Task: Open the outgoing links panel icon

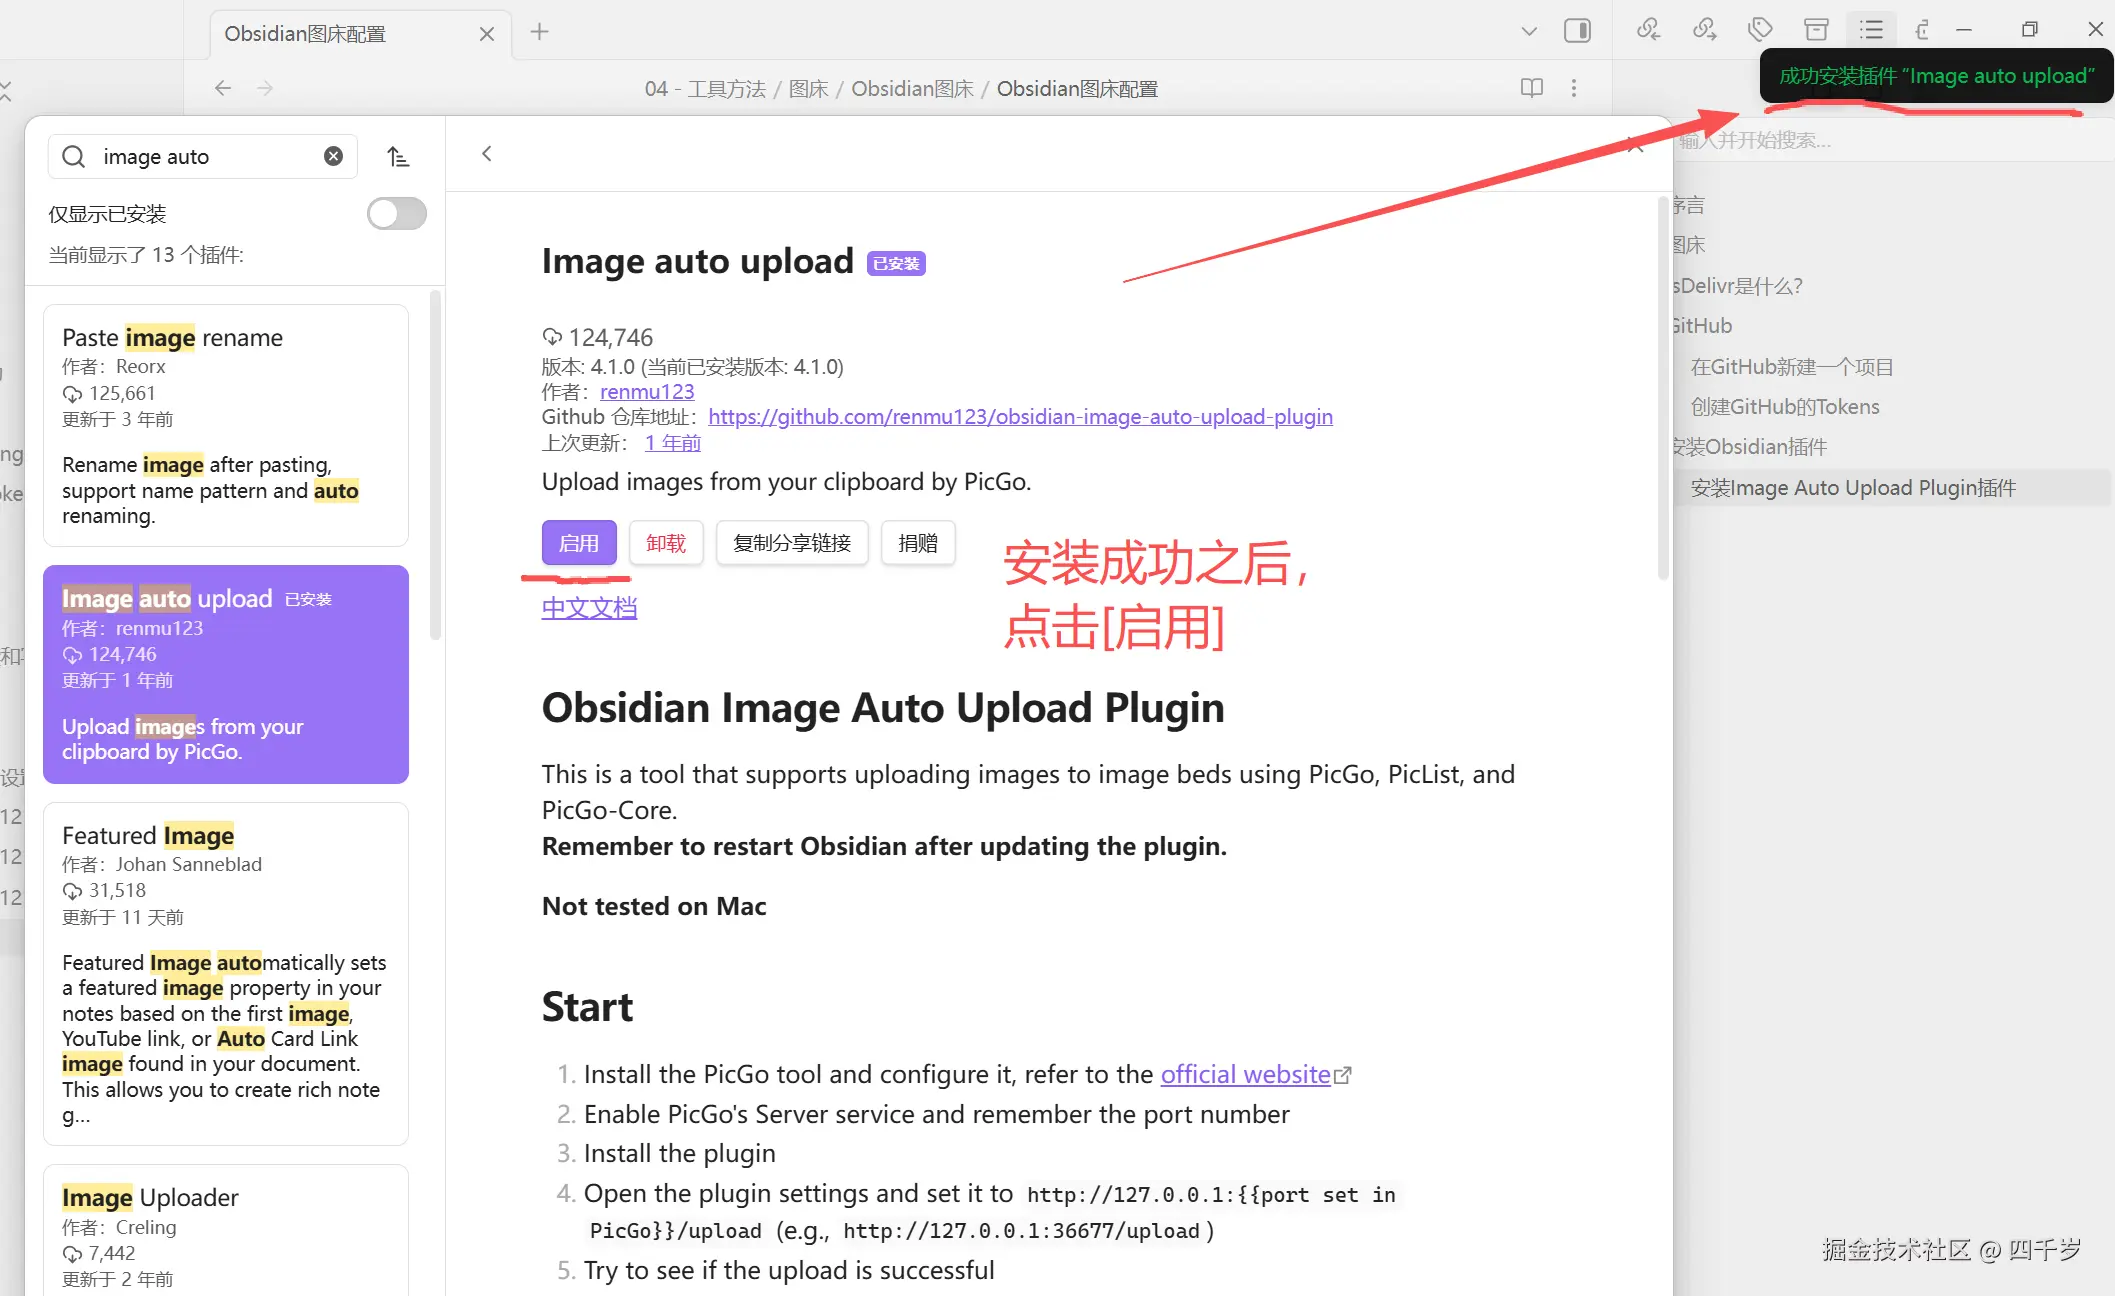Action: (1704, 30)
